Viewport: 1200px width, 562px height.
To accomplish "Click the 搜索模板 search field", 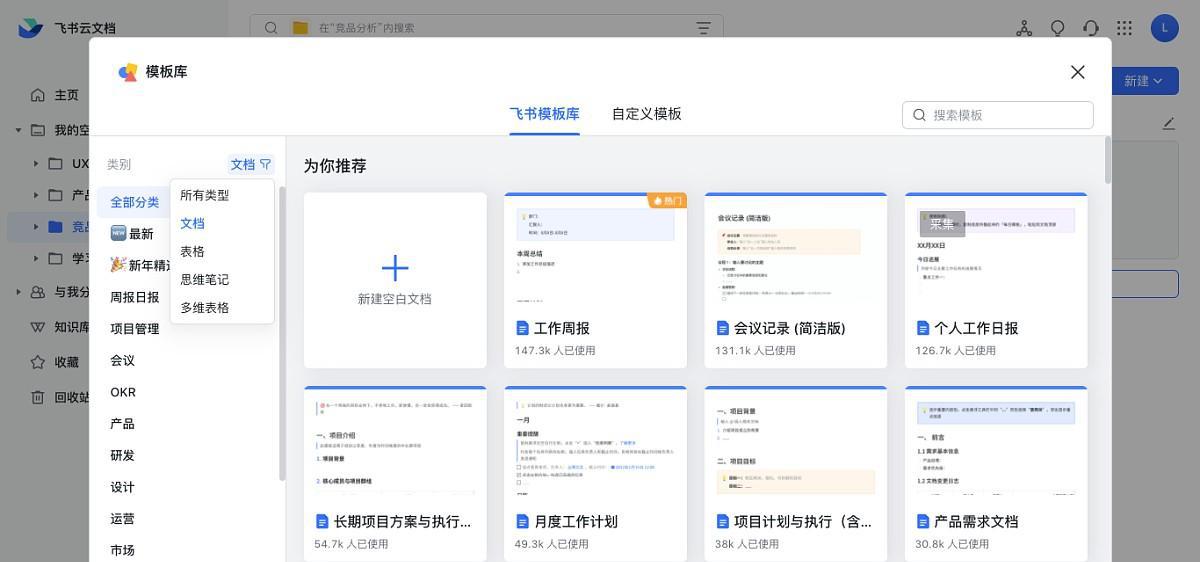I will click(998, 115).
